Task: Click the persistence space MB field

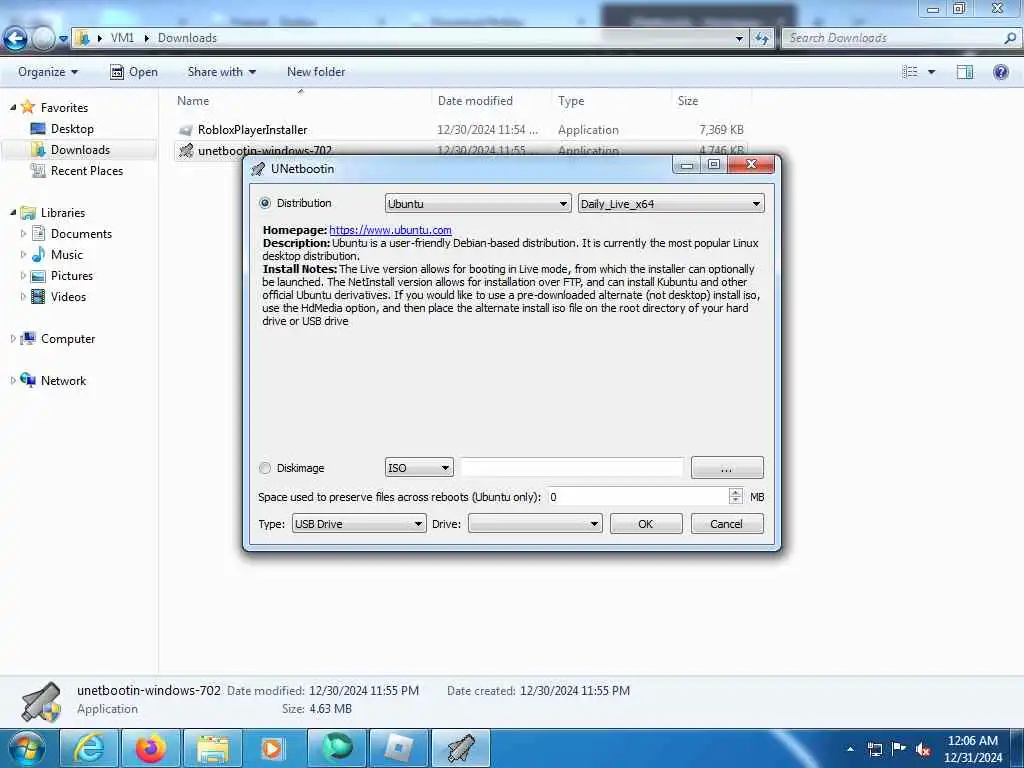Action: pyautogui.click(x=637, y=497)
